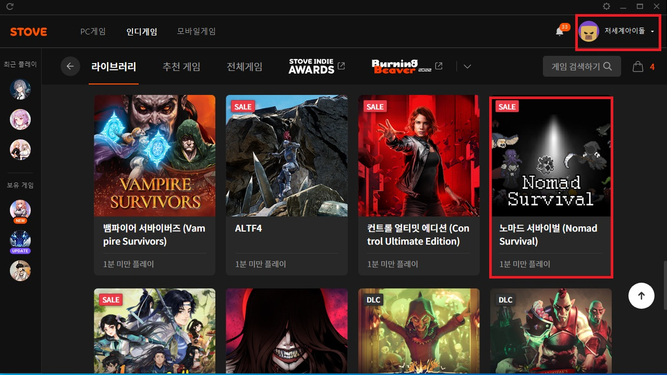Open the game marked NEW in the sidebar

[x=20, y=211]
